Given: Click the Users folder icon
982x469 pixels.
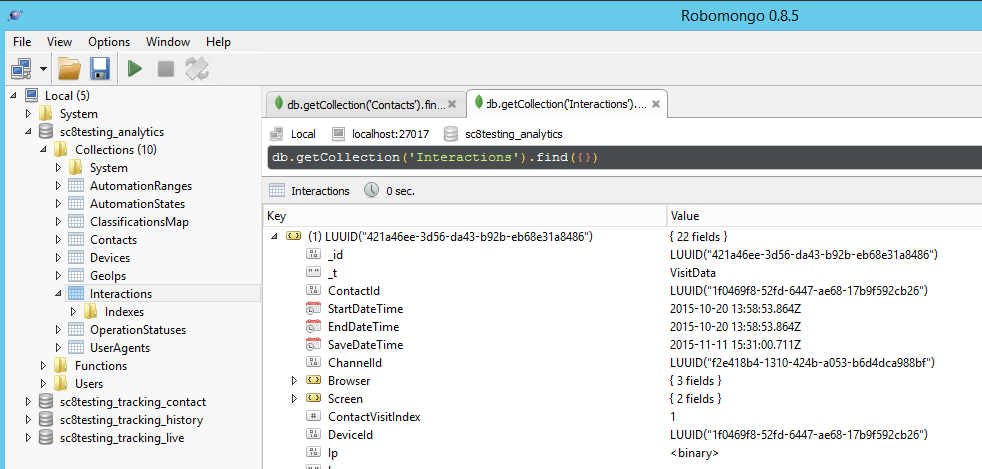Looking at the screenshot, I should point(61,383).
